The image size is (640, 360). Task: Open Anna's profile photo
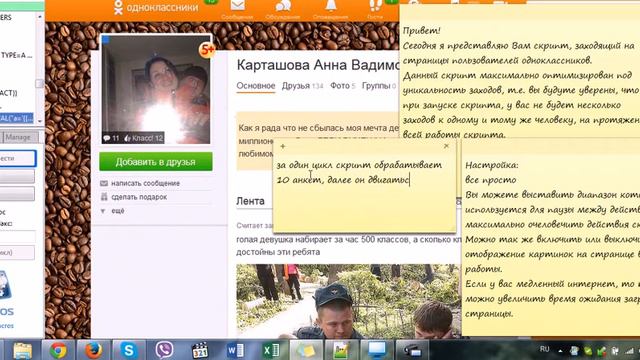(x=156, y=89)
